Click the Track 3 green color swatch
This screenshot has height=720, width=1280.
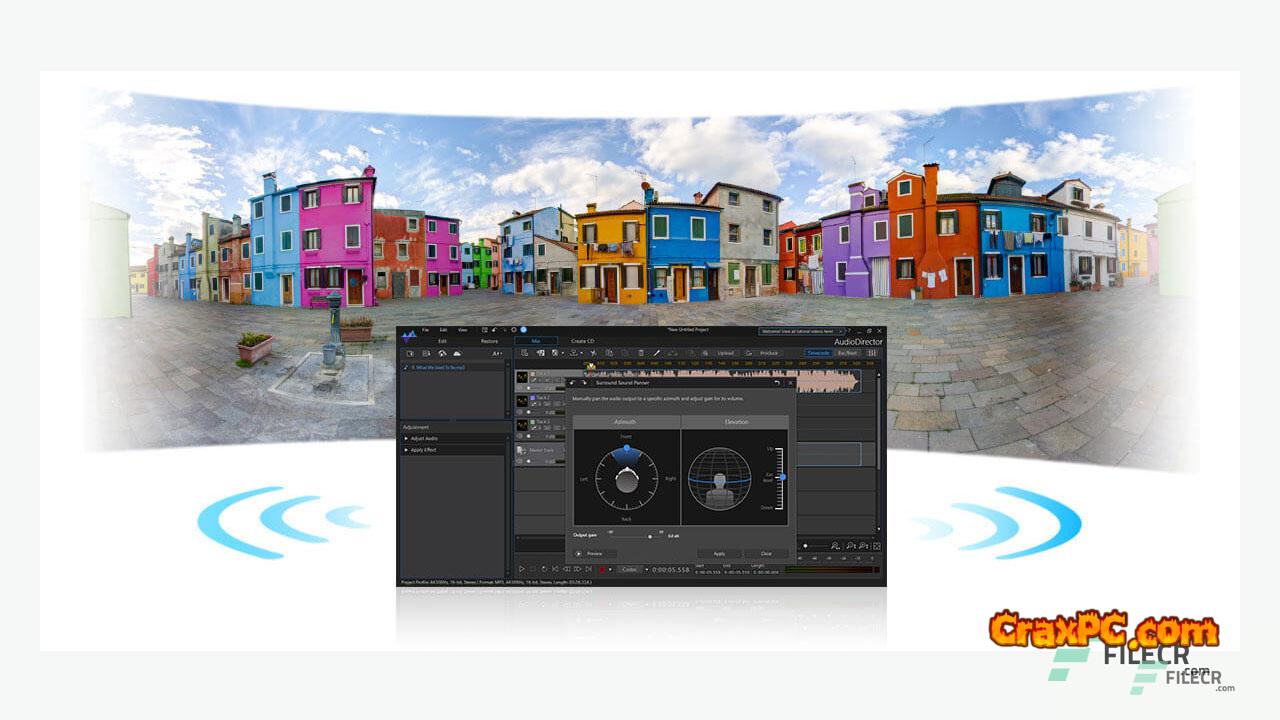coord(532,421)
